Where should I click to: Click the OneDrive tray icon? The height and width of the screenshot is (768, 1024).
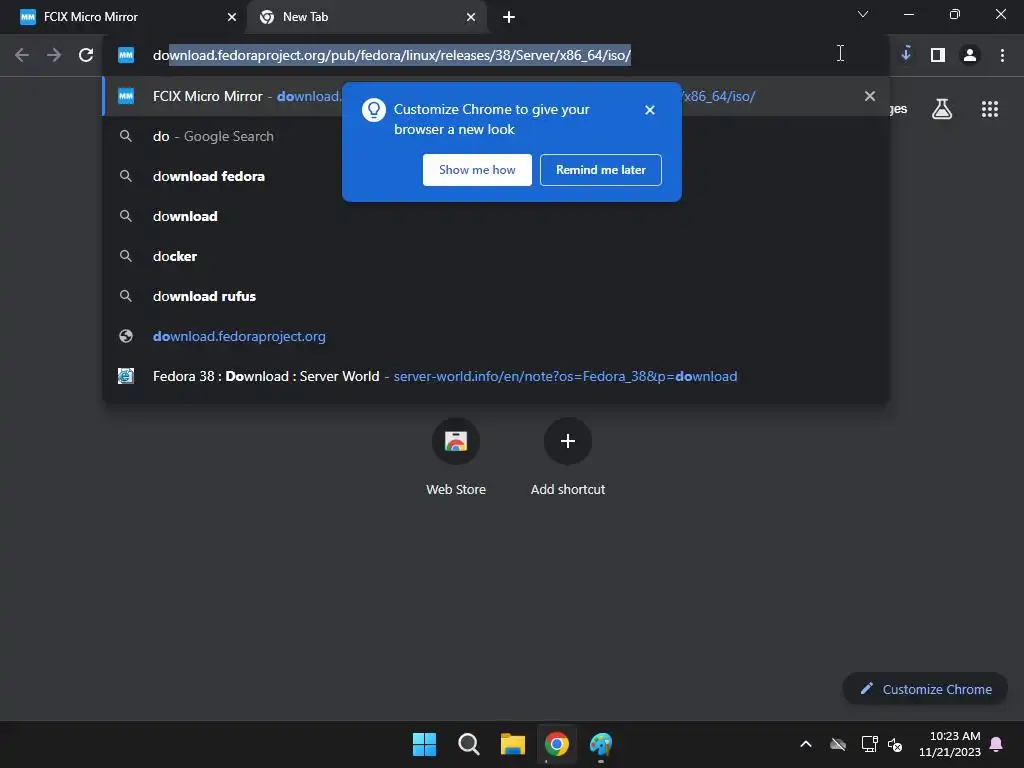[x=838, y=744]
